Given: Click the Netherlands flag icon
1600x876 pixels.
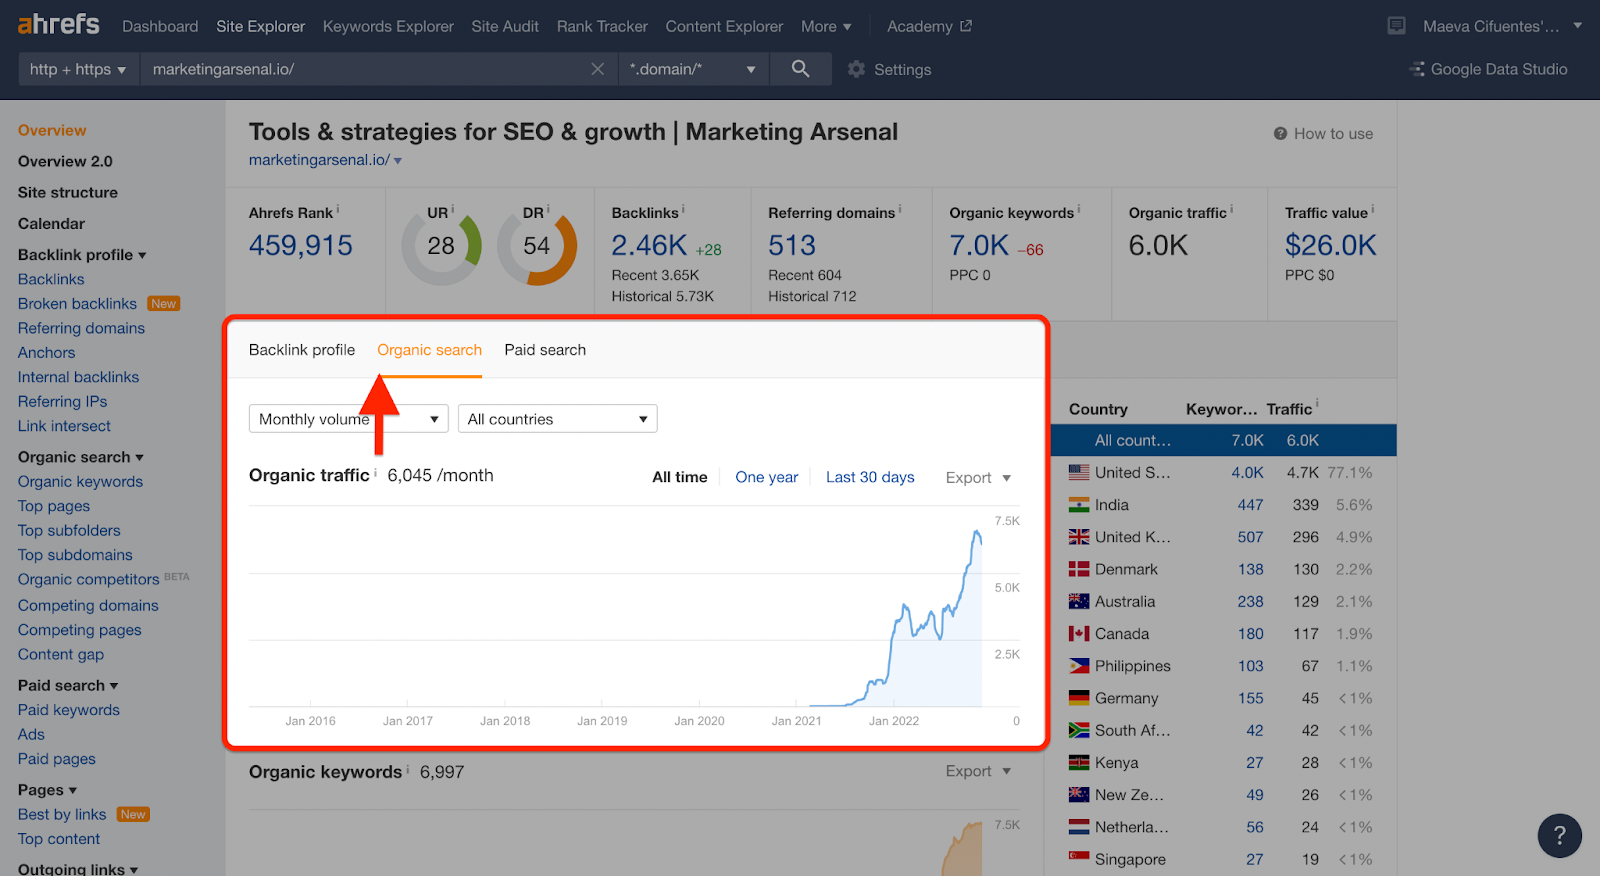Looking at the screenshot, I should (x=1079, y=827).
